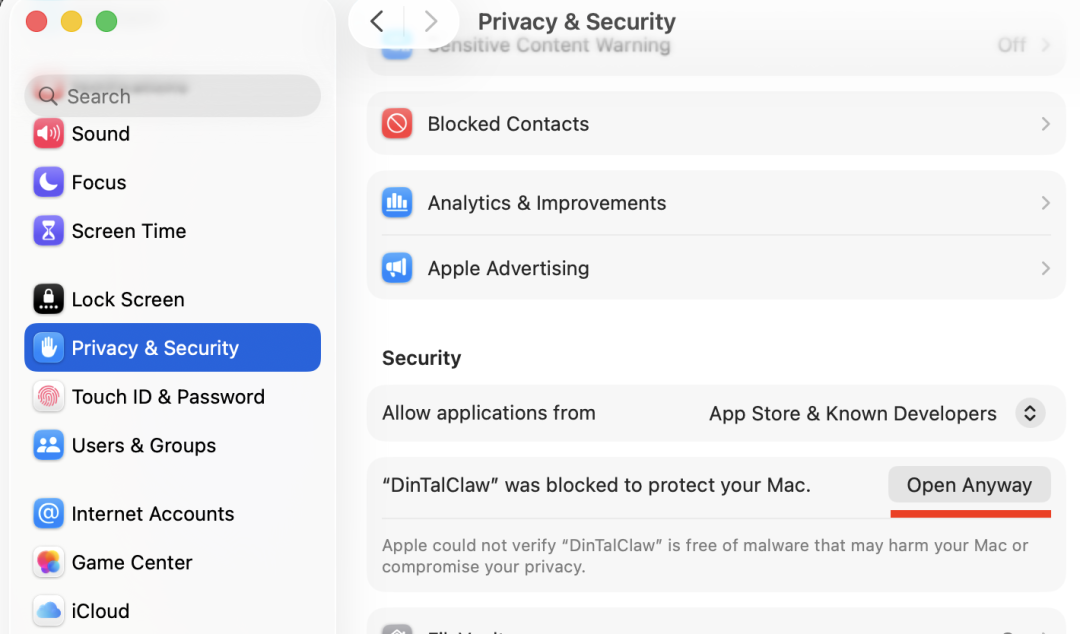This screenshot has width=1080, height=634.
Task: Click the Lock Screen icon
Action: click(x=48, y=299)
